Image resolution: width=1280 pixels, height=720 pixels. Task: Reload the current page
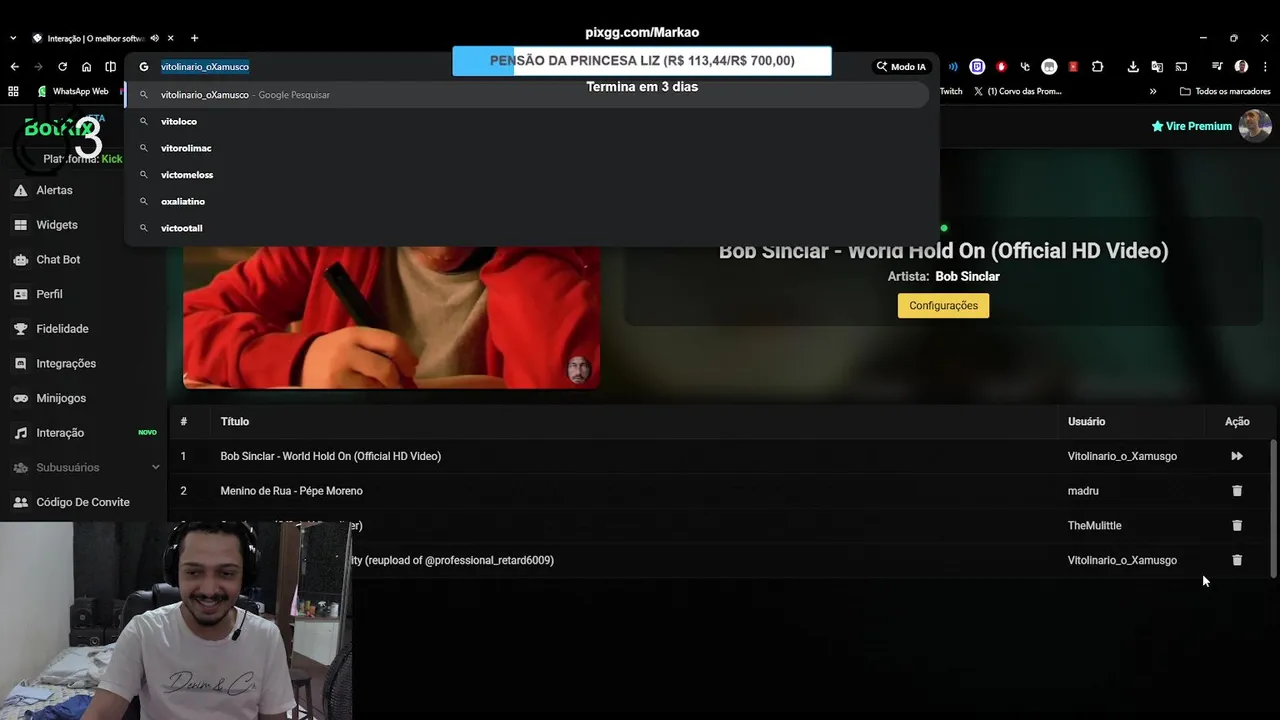point(62,67)
